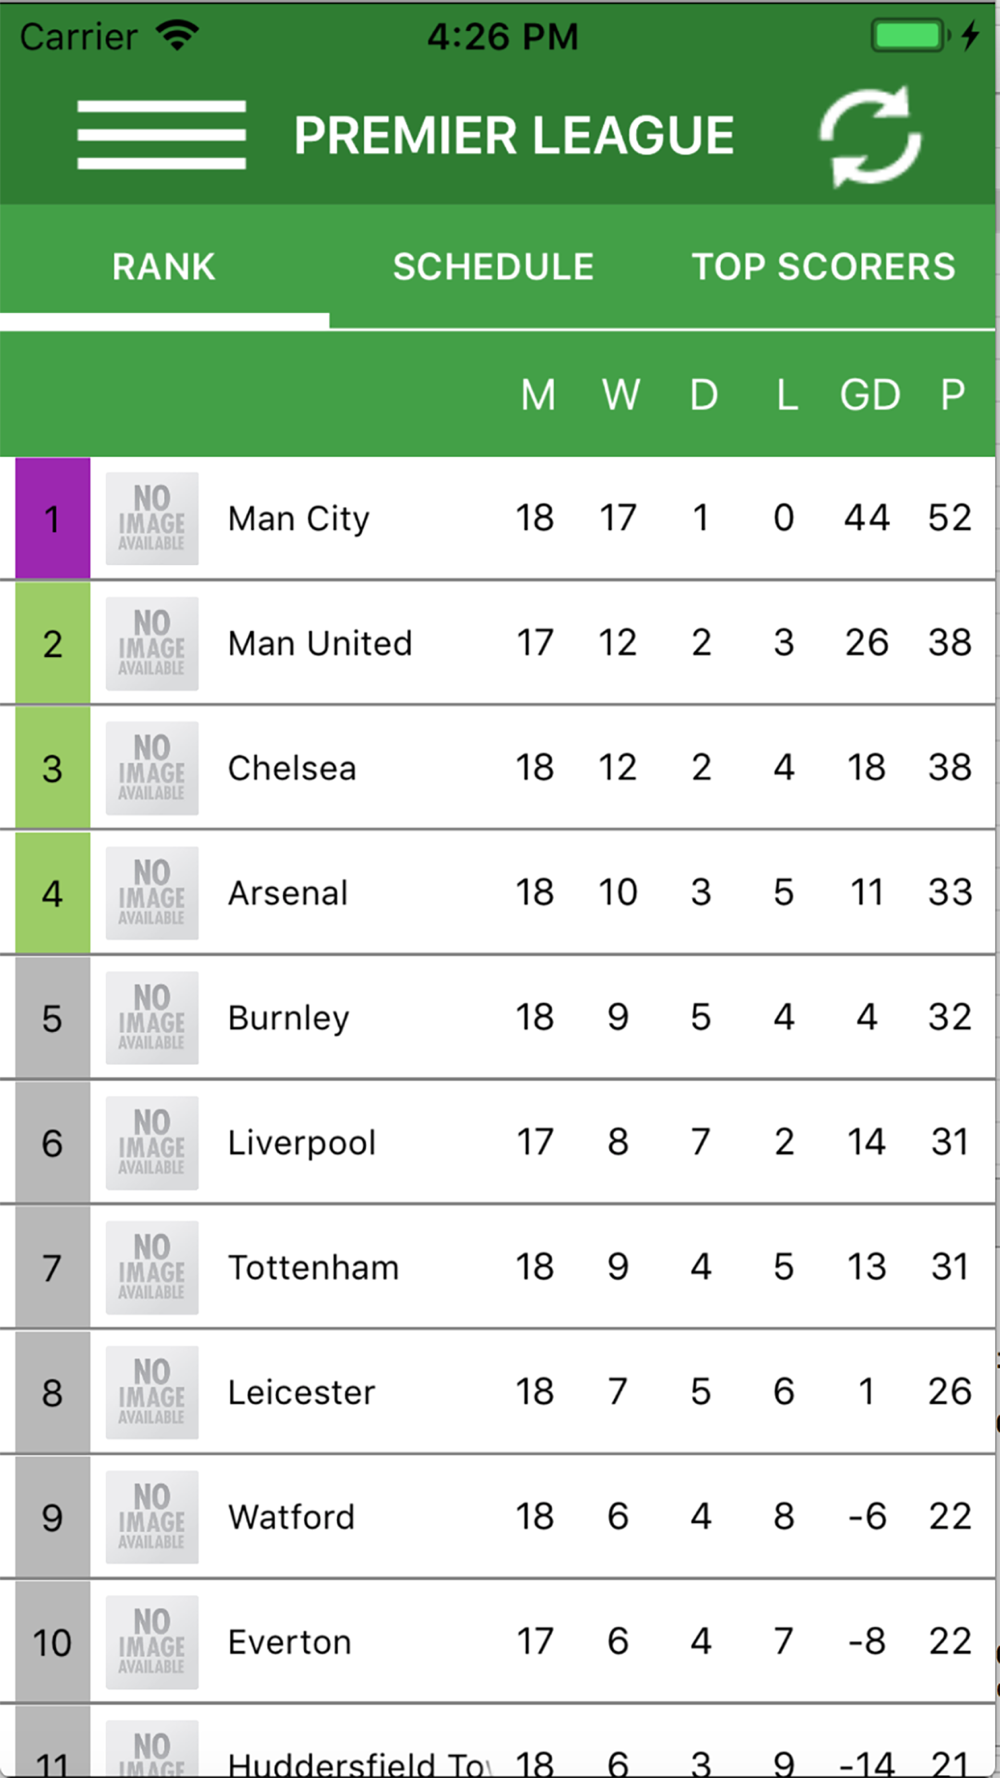Screen dimensions: 1000x1778
Task: Tap the refresh icon
Action: (870, 136)
